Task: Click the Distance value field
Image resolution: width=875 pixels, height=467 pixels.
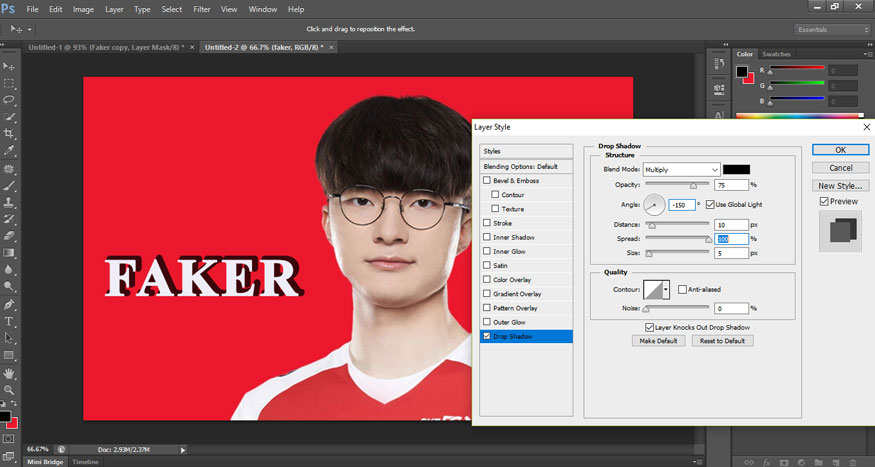Action: point(732,224)
